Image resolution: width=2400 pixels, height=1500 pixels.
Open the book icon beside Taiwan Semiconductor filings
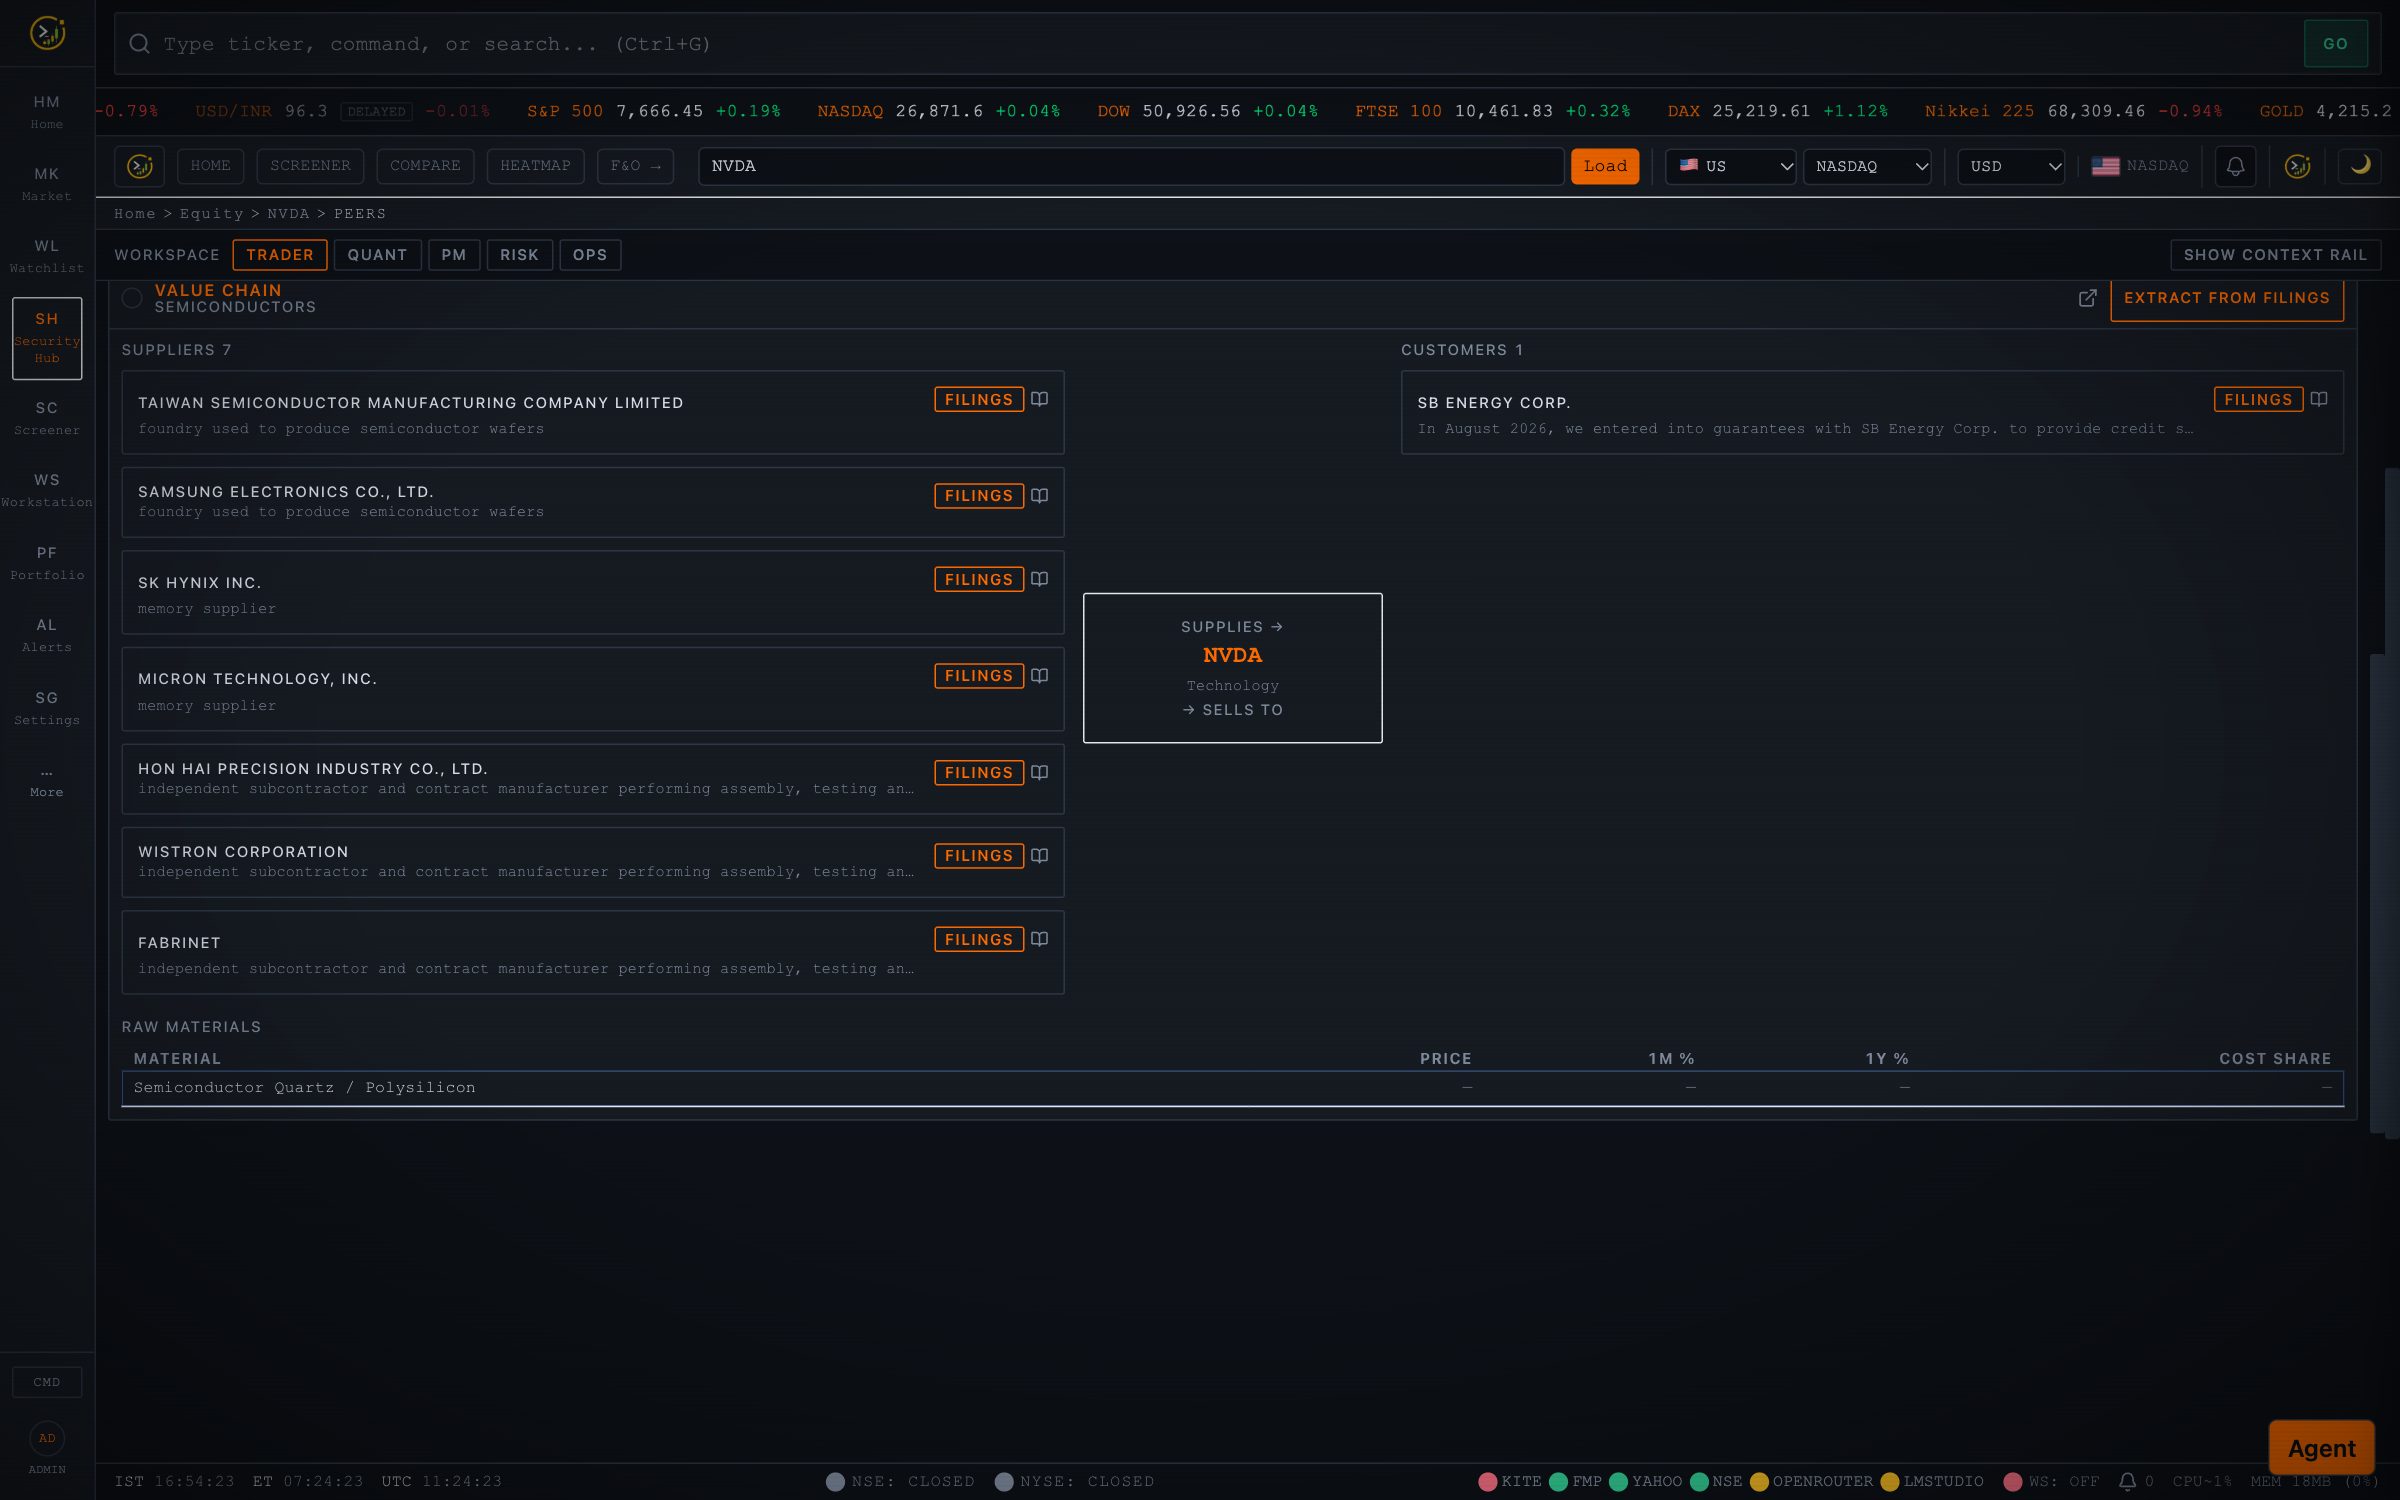tap(1040, 399)
